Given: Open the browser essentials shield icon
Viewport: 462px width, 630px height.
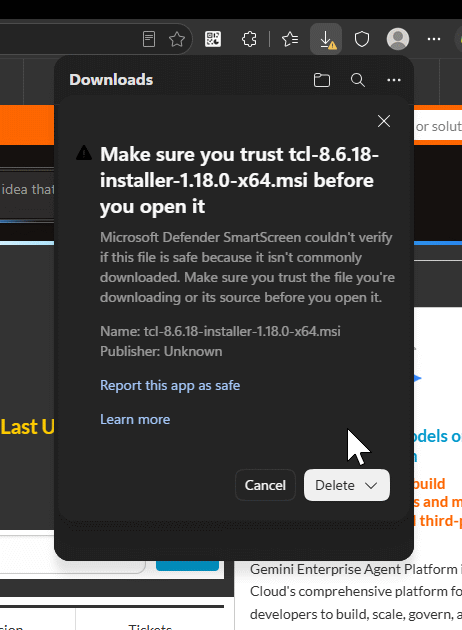Looking at the screenshot, I should pos(362,39).
